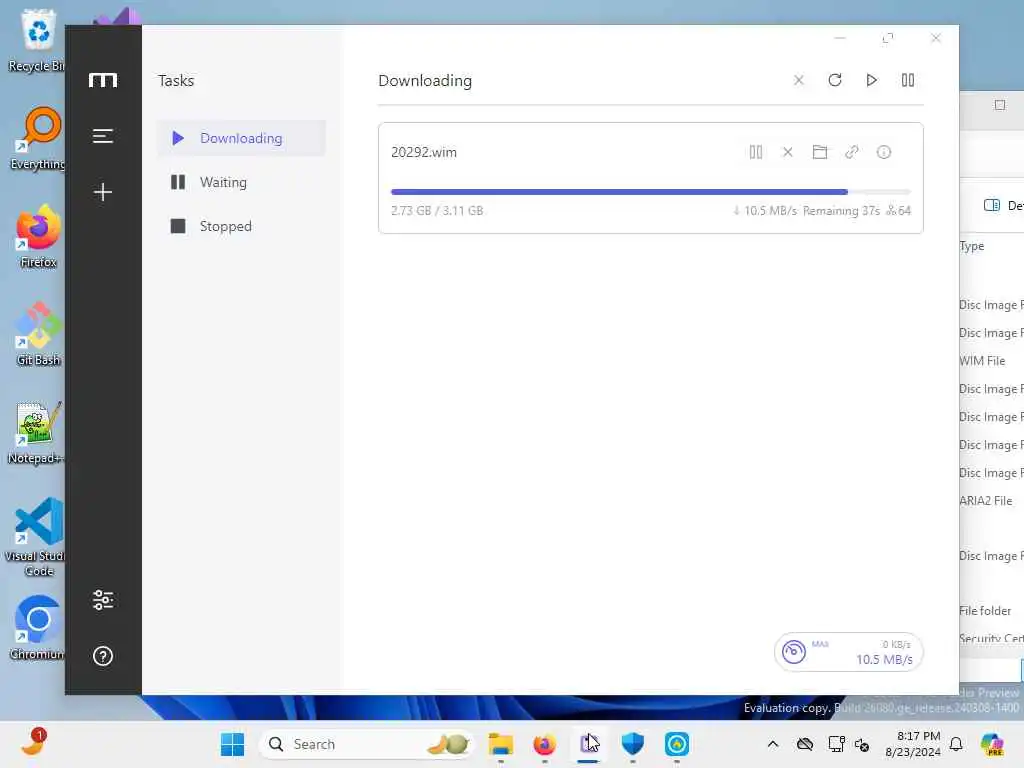Open the shield security app on taskbar
1024x768 pixels.
[632, 744]
